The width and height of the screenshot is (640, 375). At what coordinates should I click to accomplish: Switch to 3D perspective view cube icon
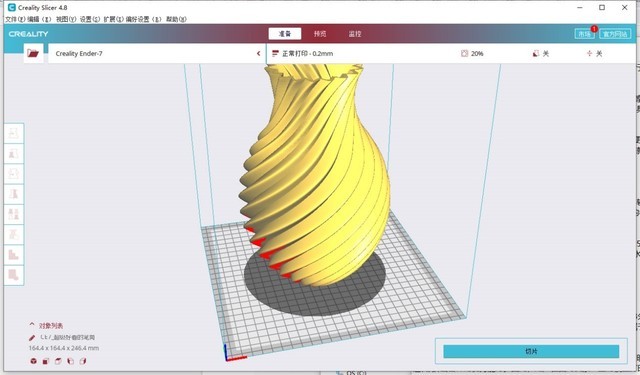tap(33, 361)
